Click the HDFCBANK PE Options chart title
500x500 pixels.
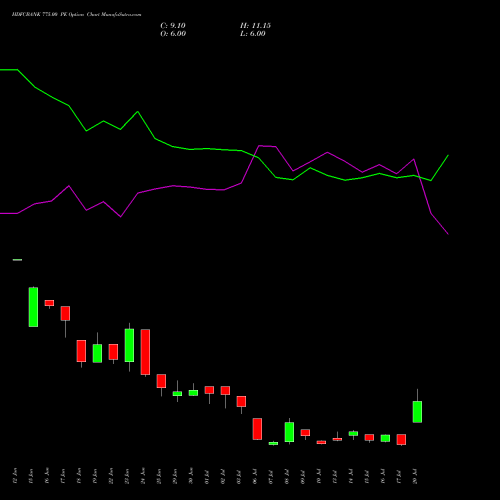click(x=76, y=15)
